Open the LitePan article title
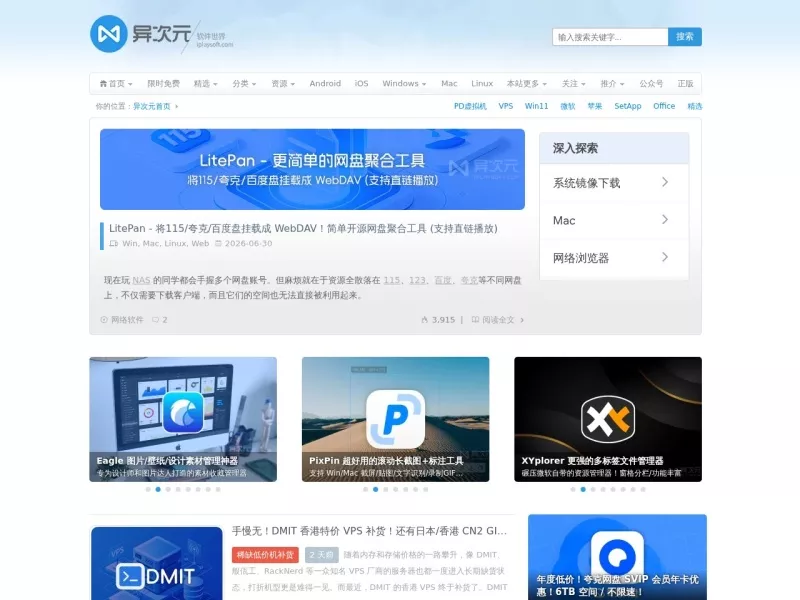 [x=303, y=229]
